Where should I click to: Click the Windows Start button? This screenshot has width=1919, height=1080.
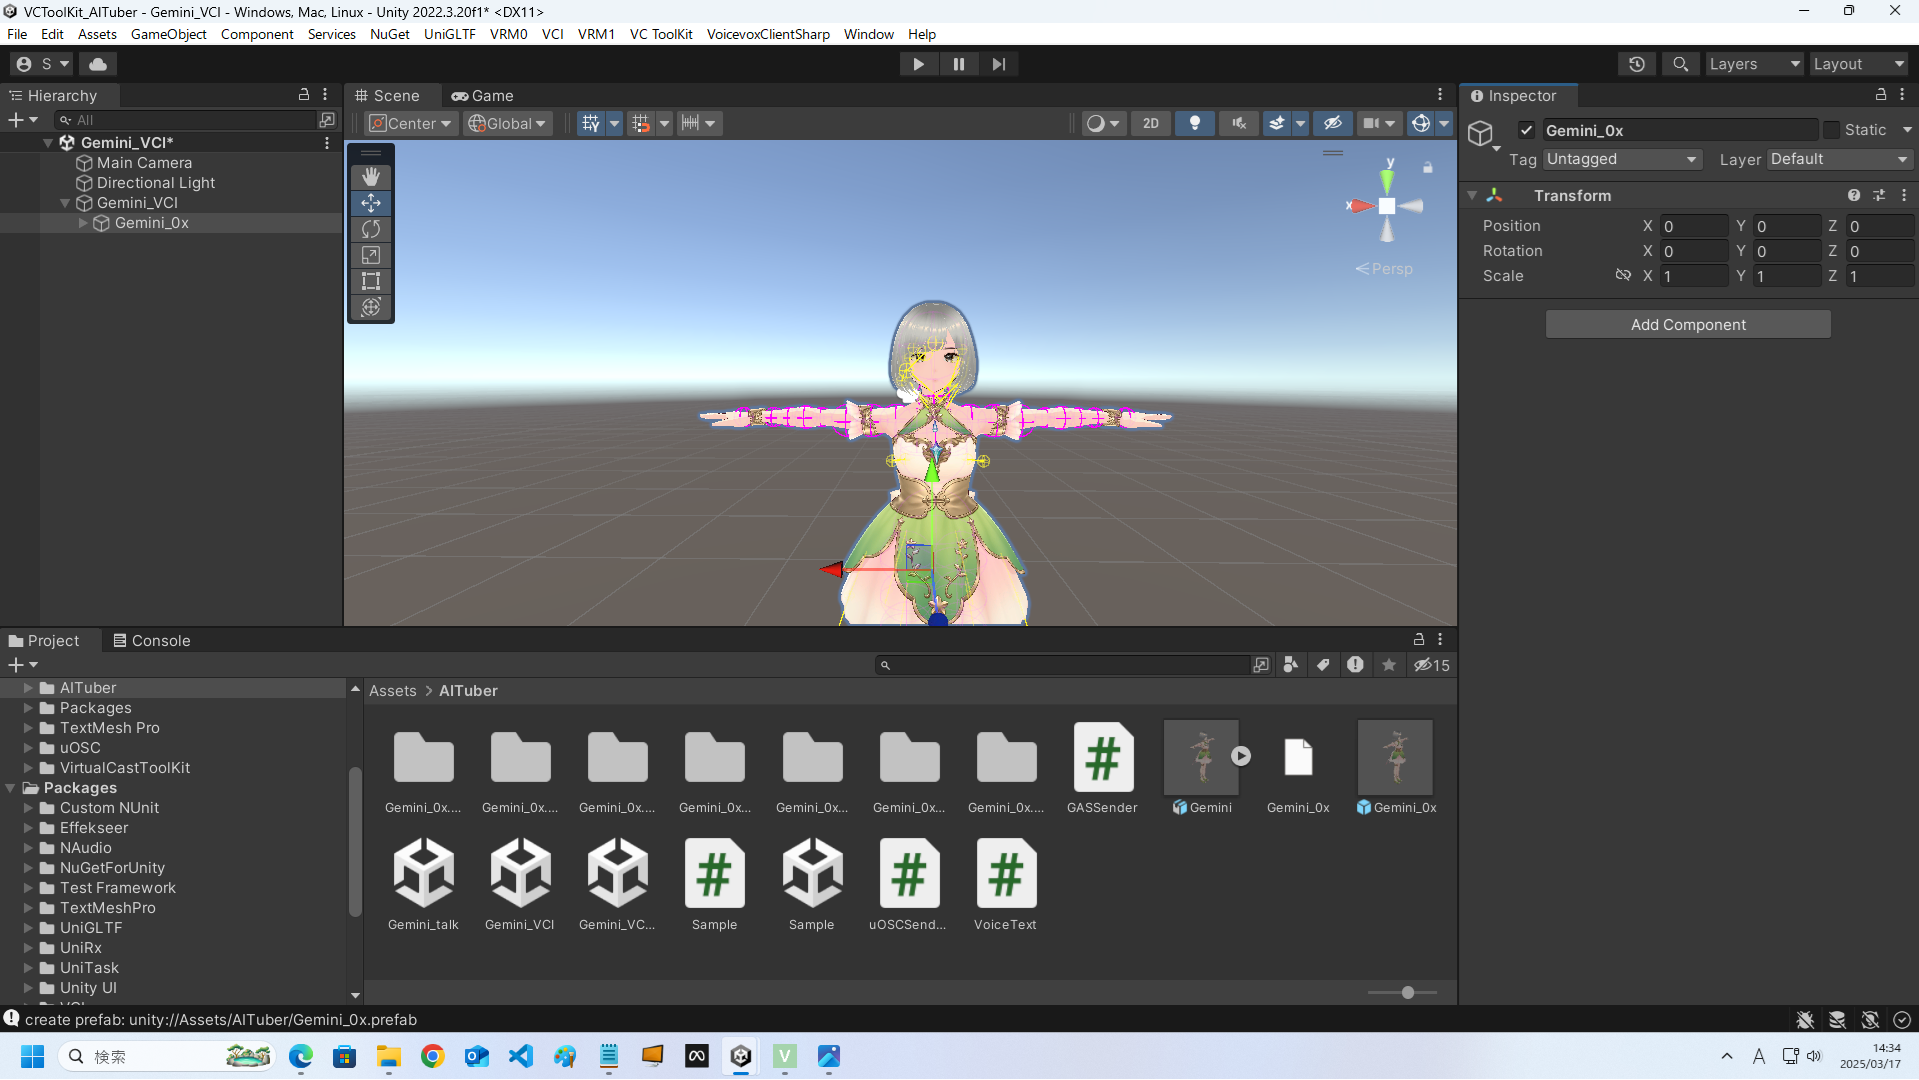33,1056
